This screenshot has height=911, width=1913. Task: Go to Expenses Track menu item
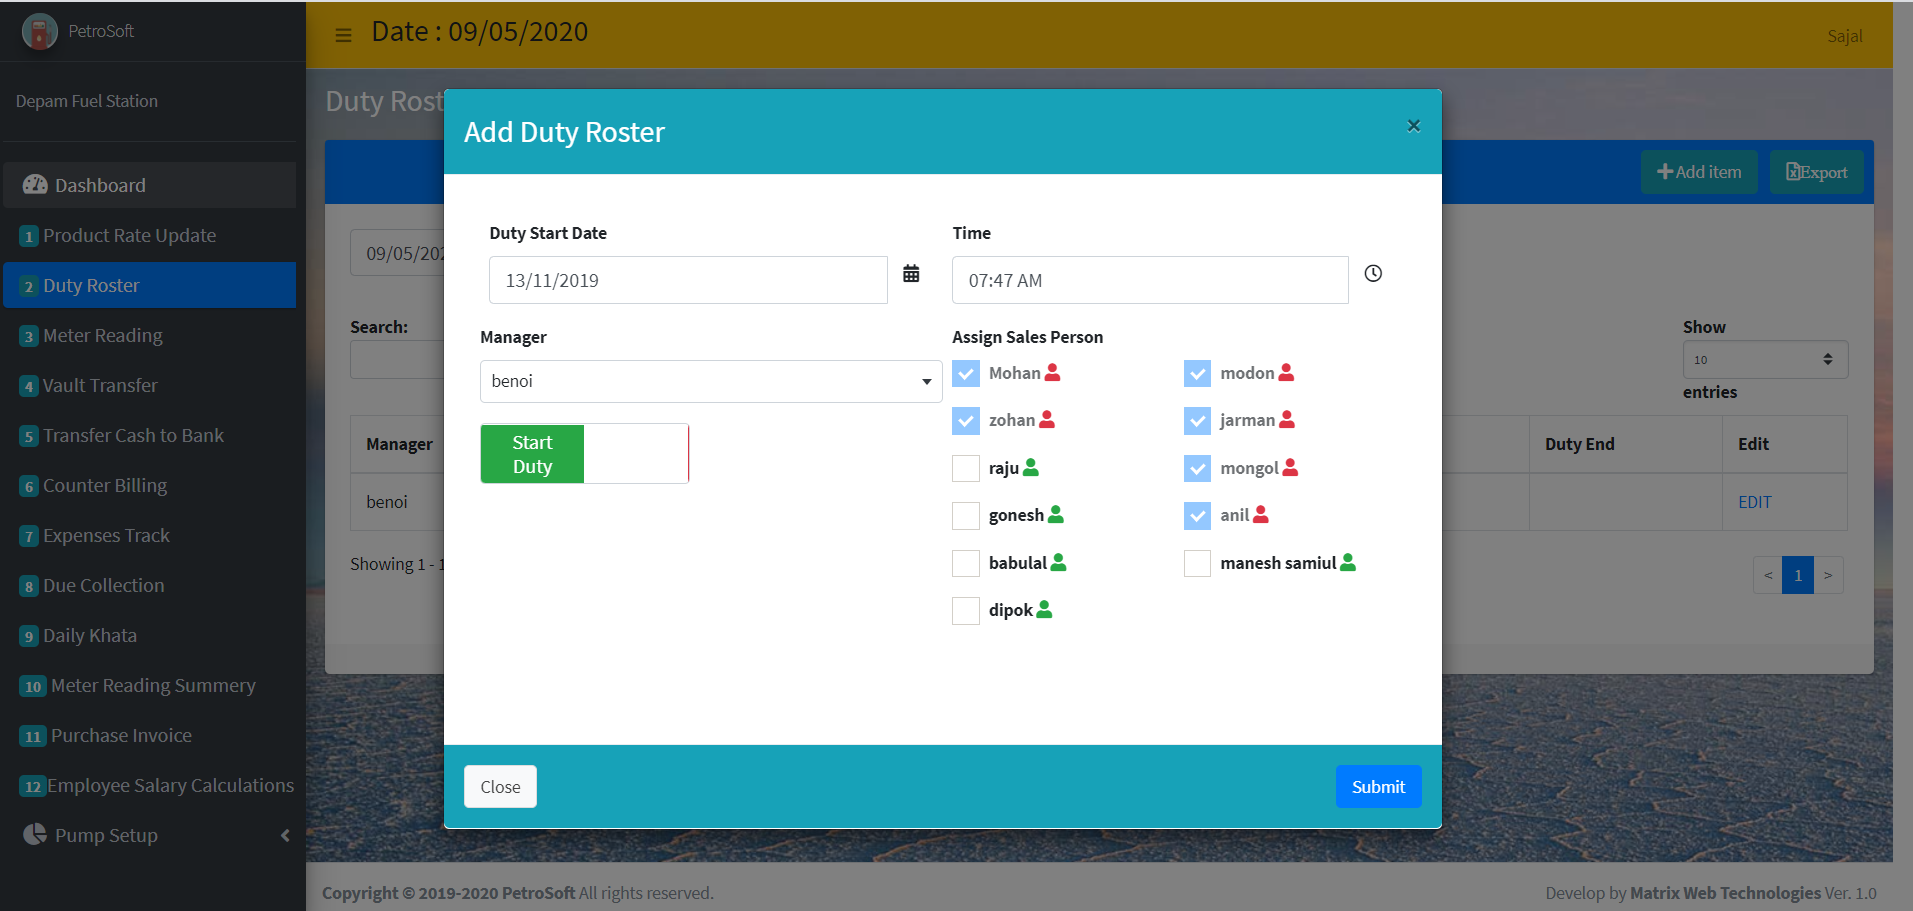coord(106,536)
